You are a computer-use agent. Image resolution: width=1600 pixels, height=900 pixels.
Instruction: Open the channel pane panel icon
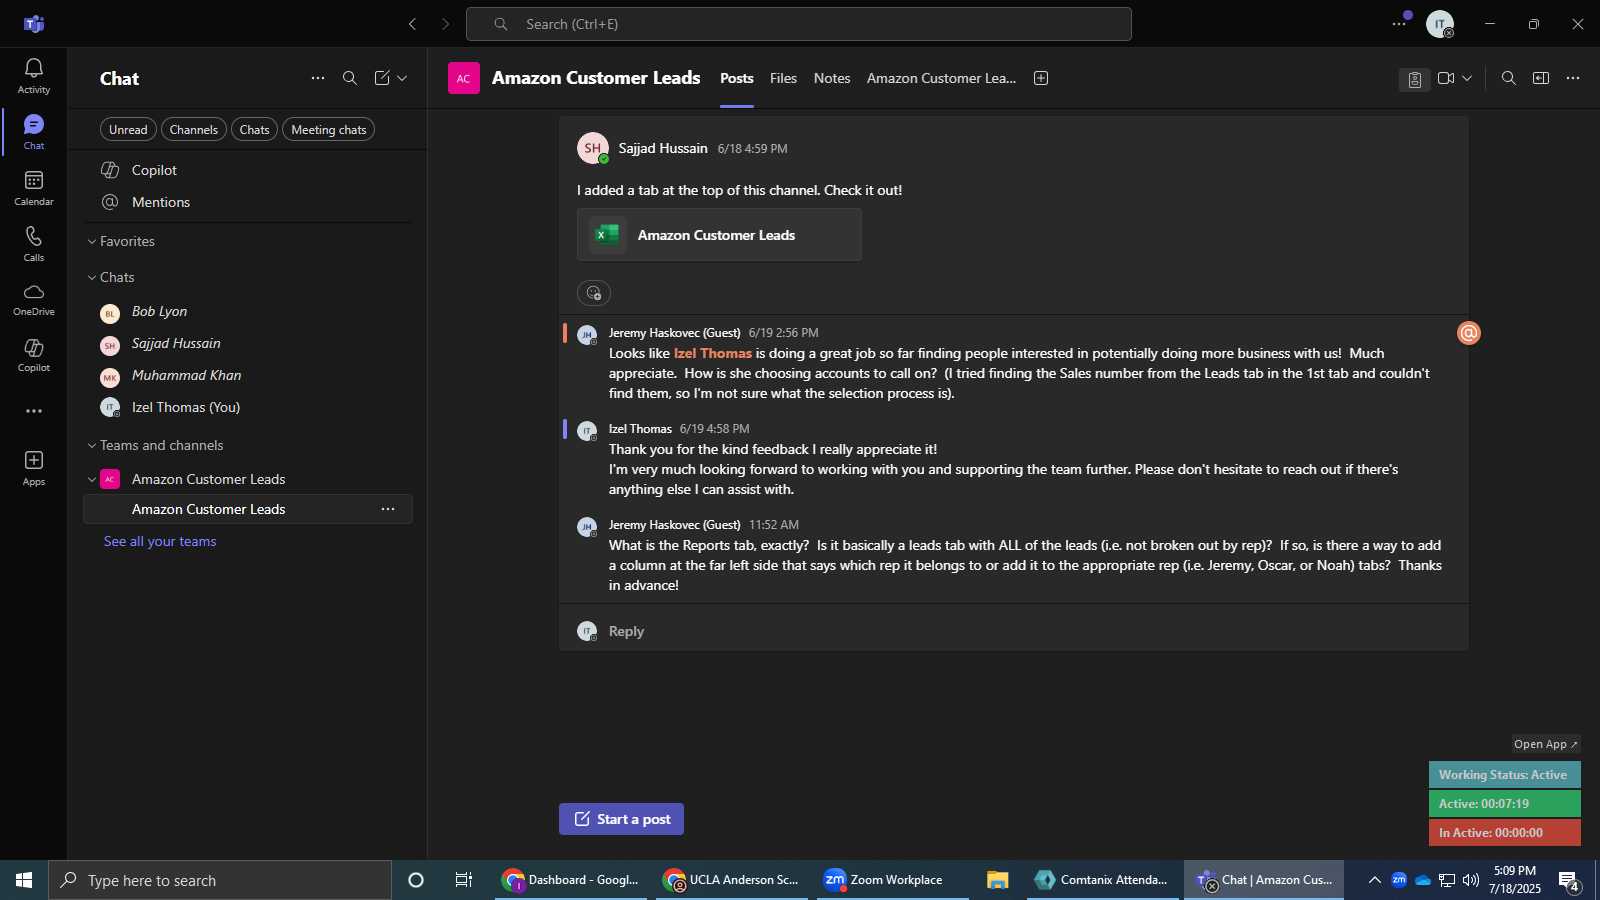coord(1541,78)
